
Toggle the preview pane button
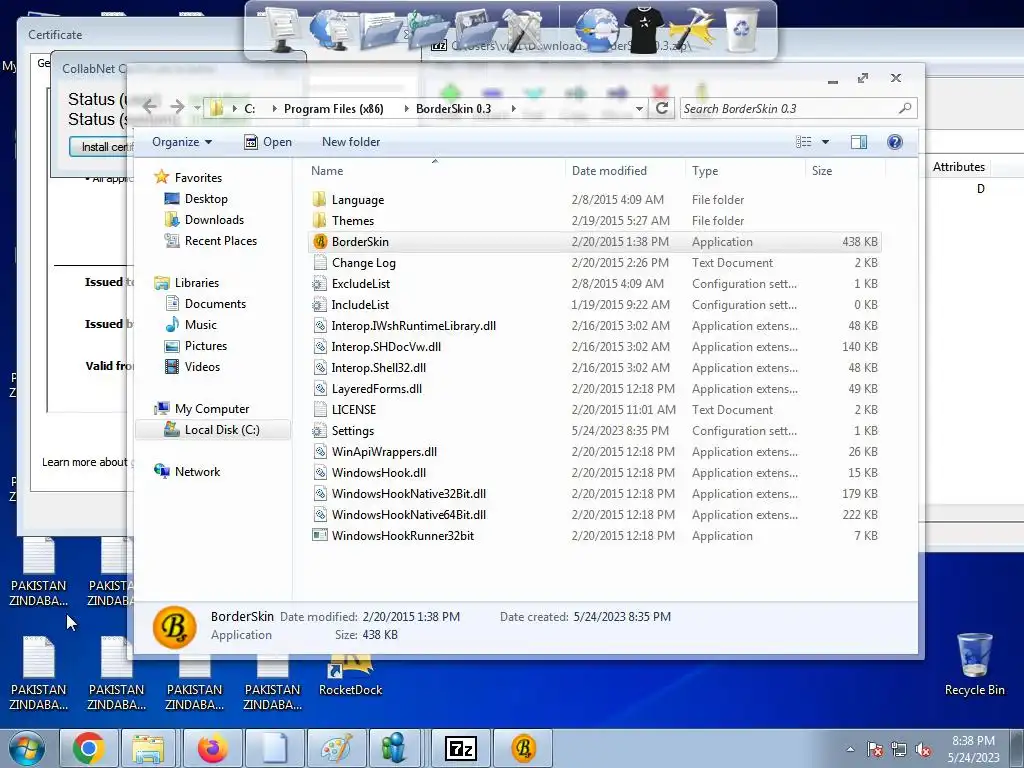point(859,142)
